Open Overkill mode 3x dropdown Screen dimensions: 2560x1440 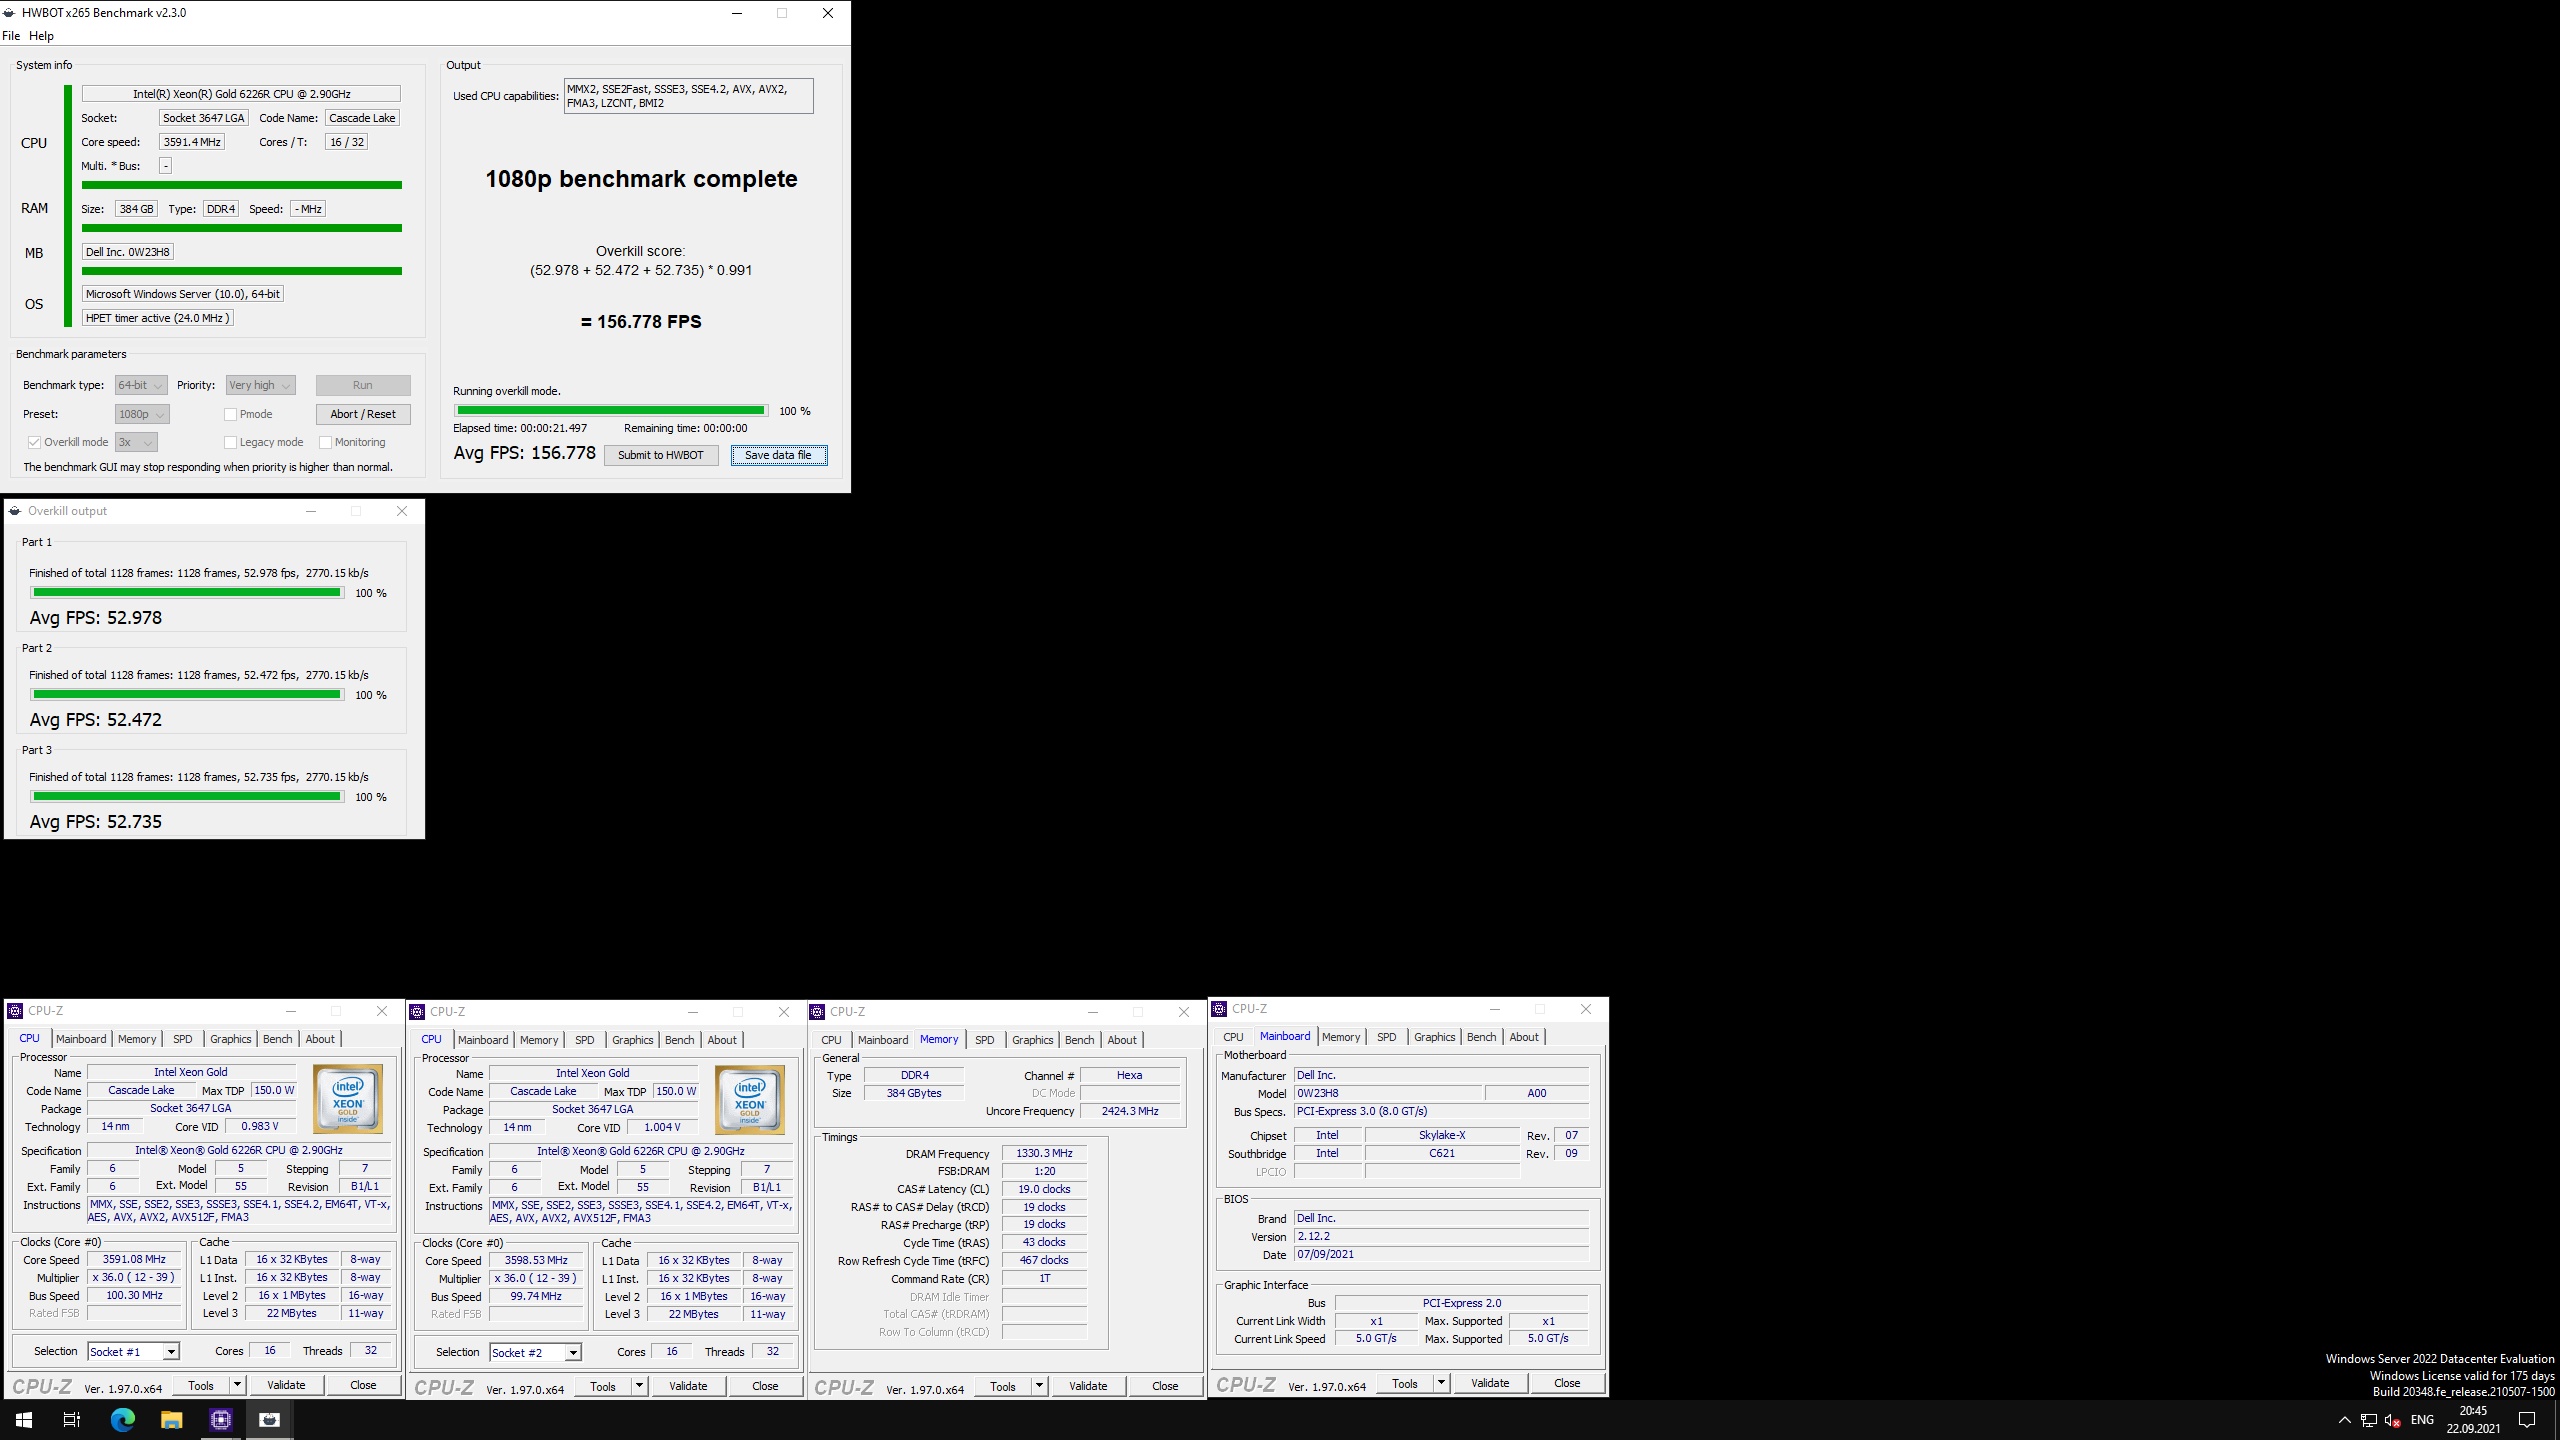click(x=136, y=442)
